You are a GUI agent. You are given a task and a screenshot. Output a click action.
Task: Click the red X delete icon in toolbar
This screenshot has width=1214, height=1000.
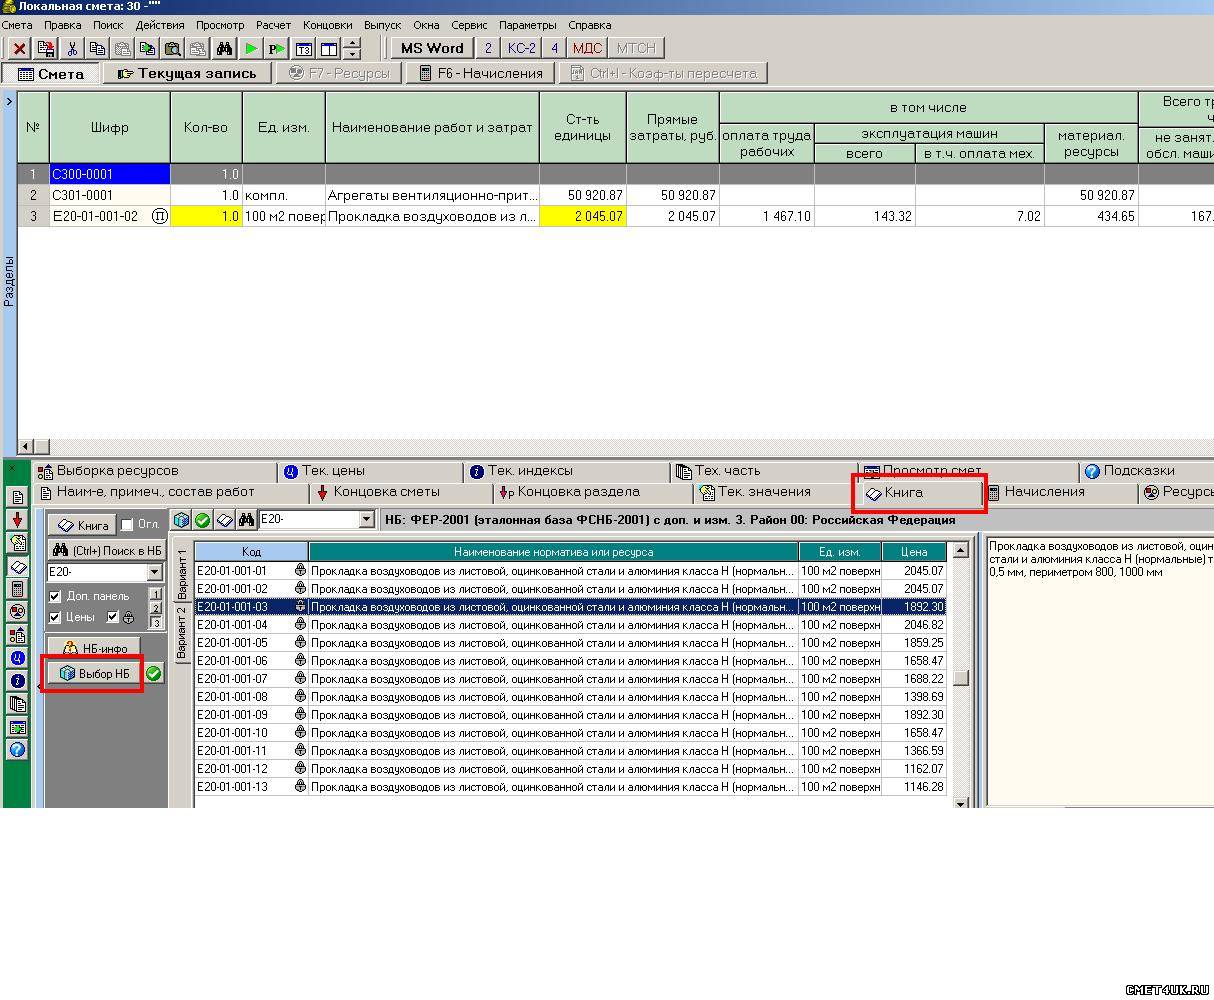click(x=19, y=48)
